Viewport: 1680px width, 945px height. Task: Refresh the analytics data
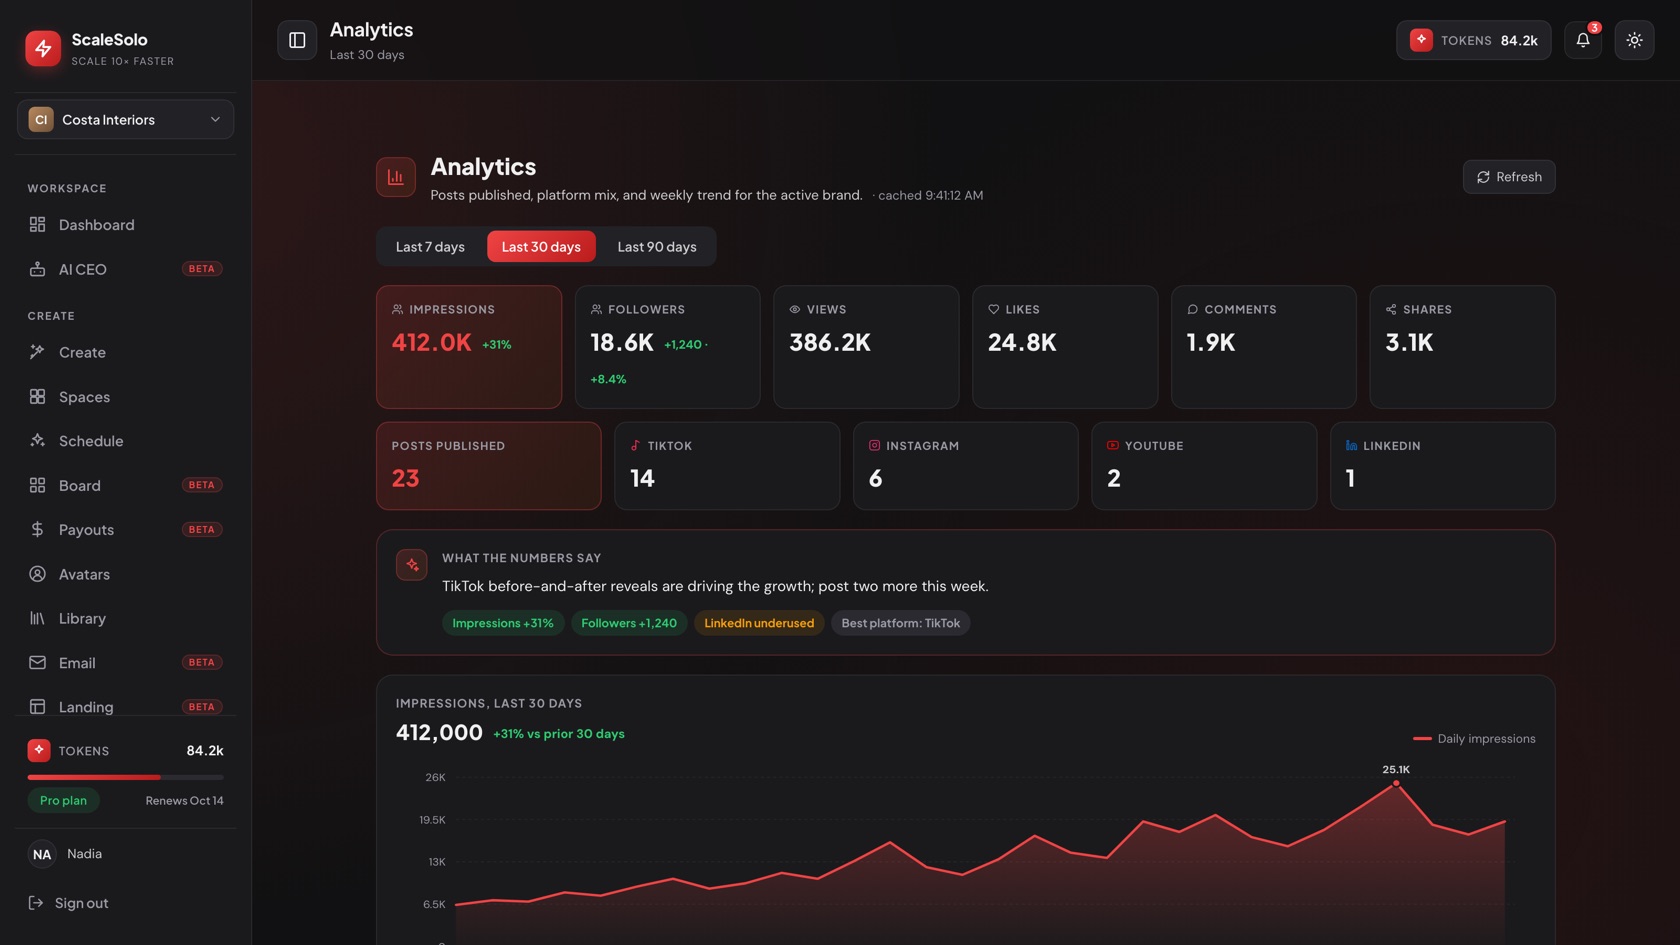click(x=1508, y=177)
